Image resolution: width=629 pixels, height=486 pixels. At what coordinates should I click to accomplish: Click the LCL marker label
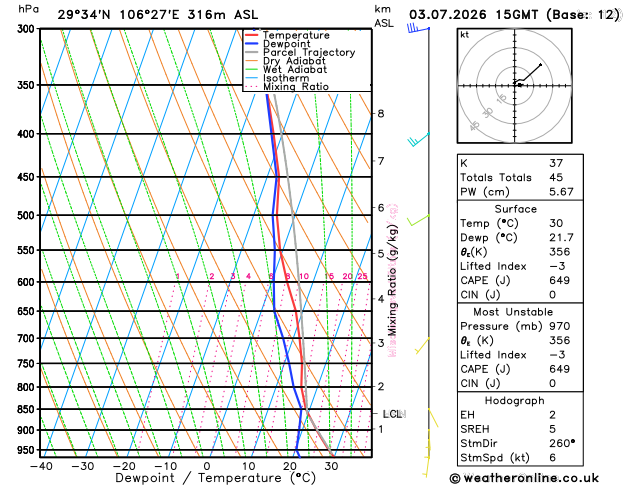click(393, 414)
